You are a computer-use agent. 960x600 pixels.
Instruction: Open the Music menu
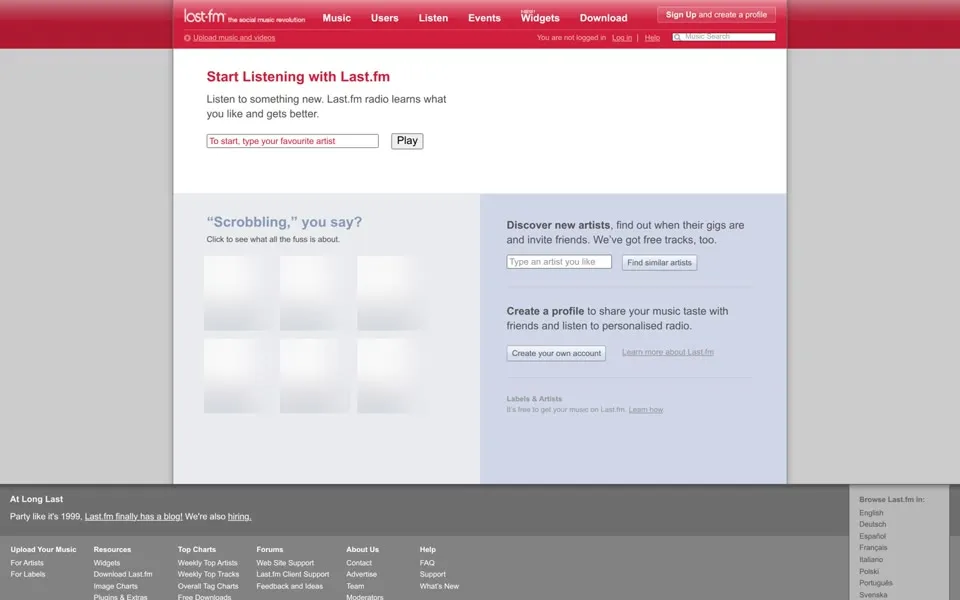(337, 18)
